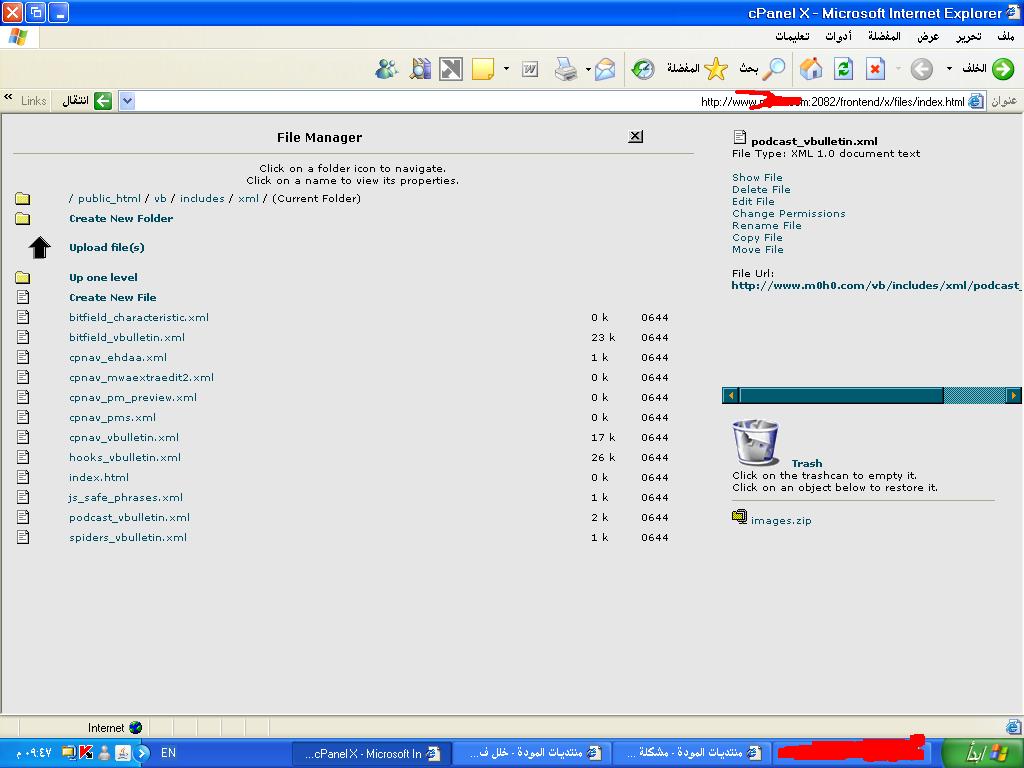Open the Back button history dropdown
Image resolution: width=1024 pixels, height=768 pixels.
click(x=950, y=69)
